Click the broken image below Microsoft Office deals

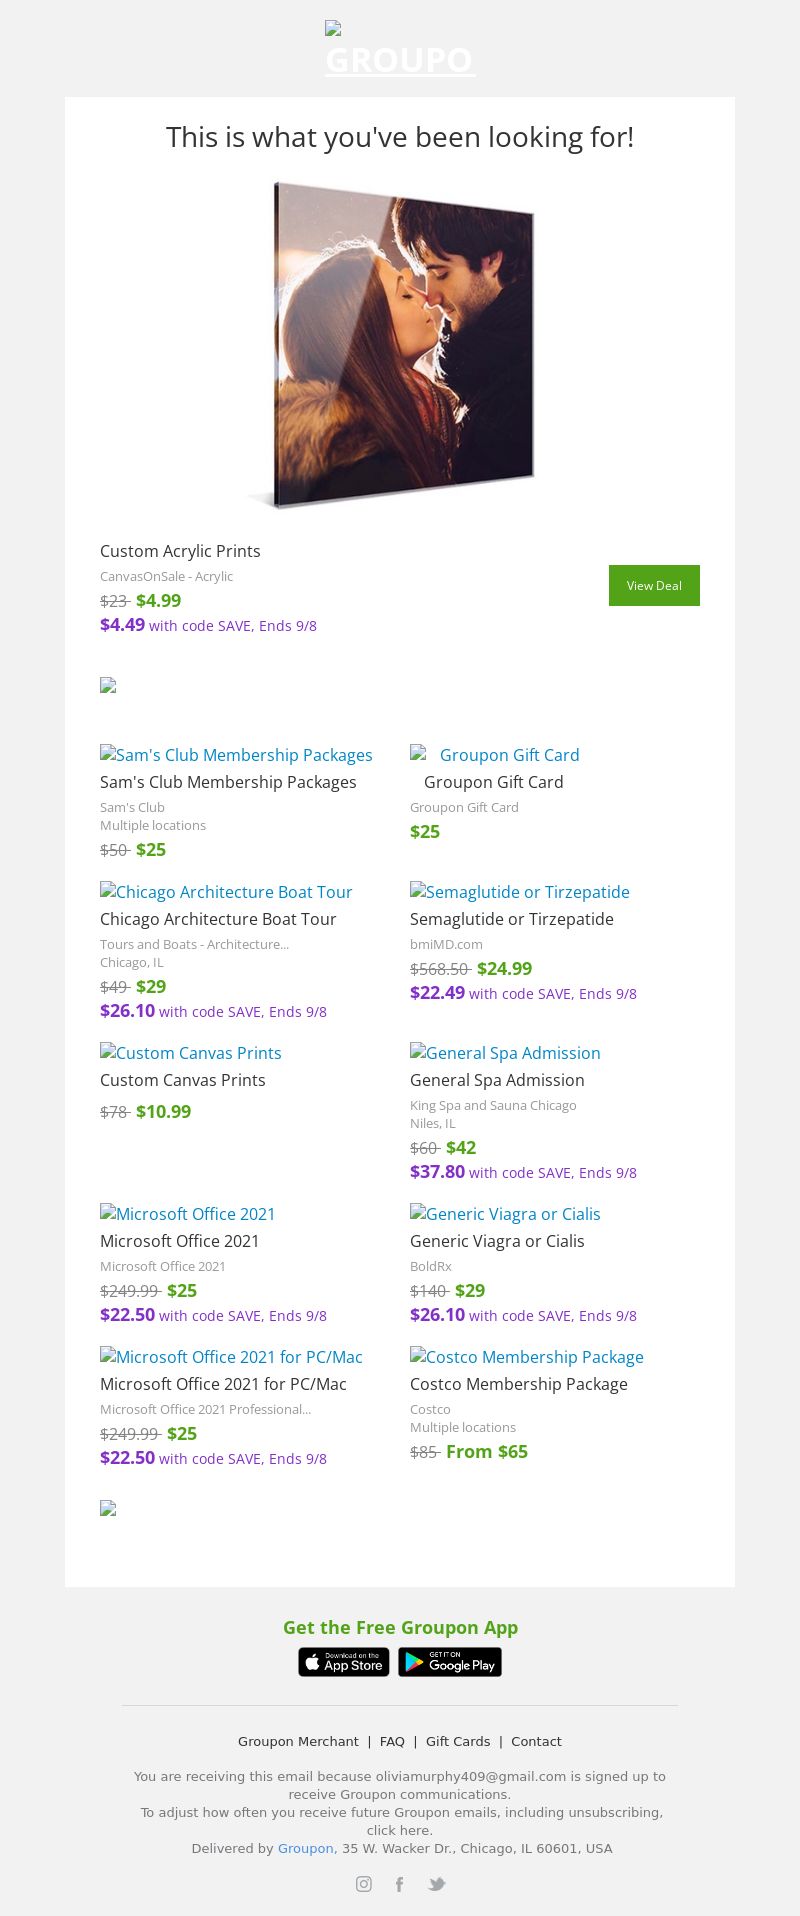pyautogui.click(x=108, y=1508)
